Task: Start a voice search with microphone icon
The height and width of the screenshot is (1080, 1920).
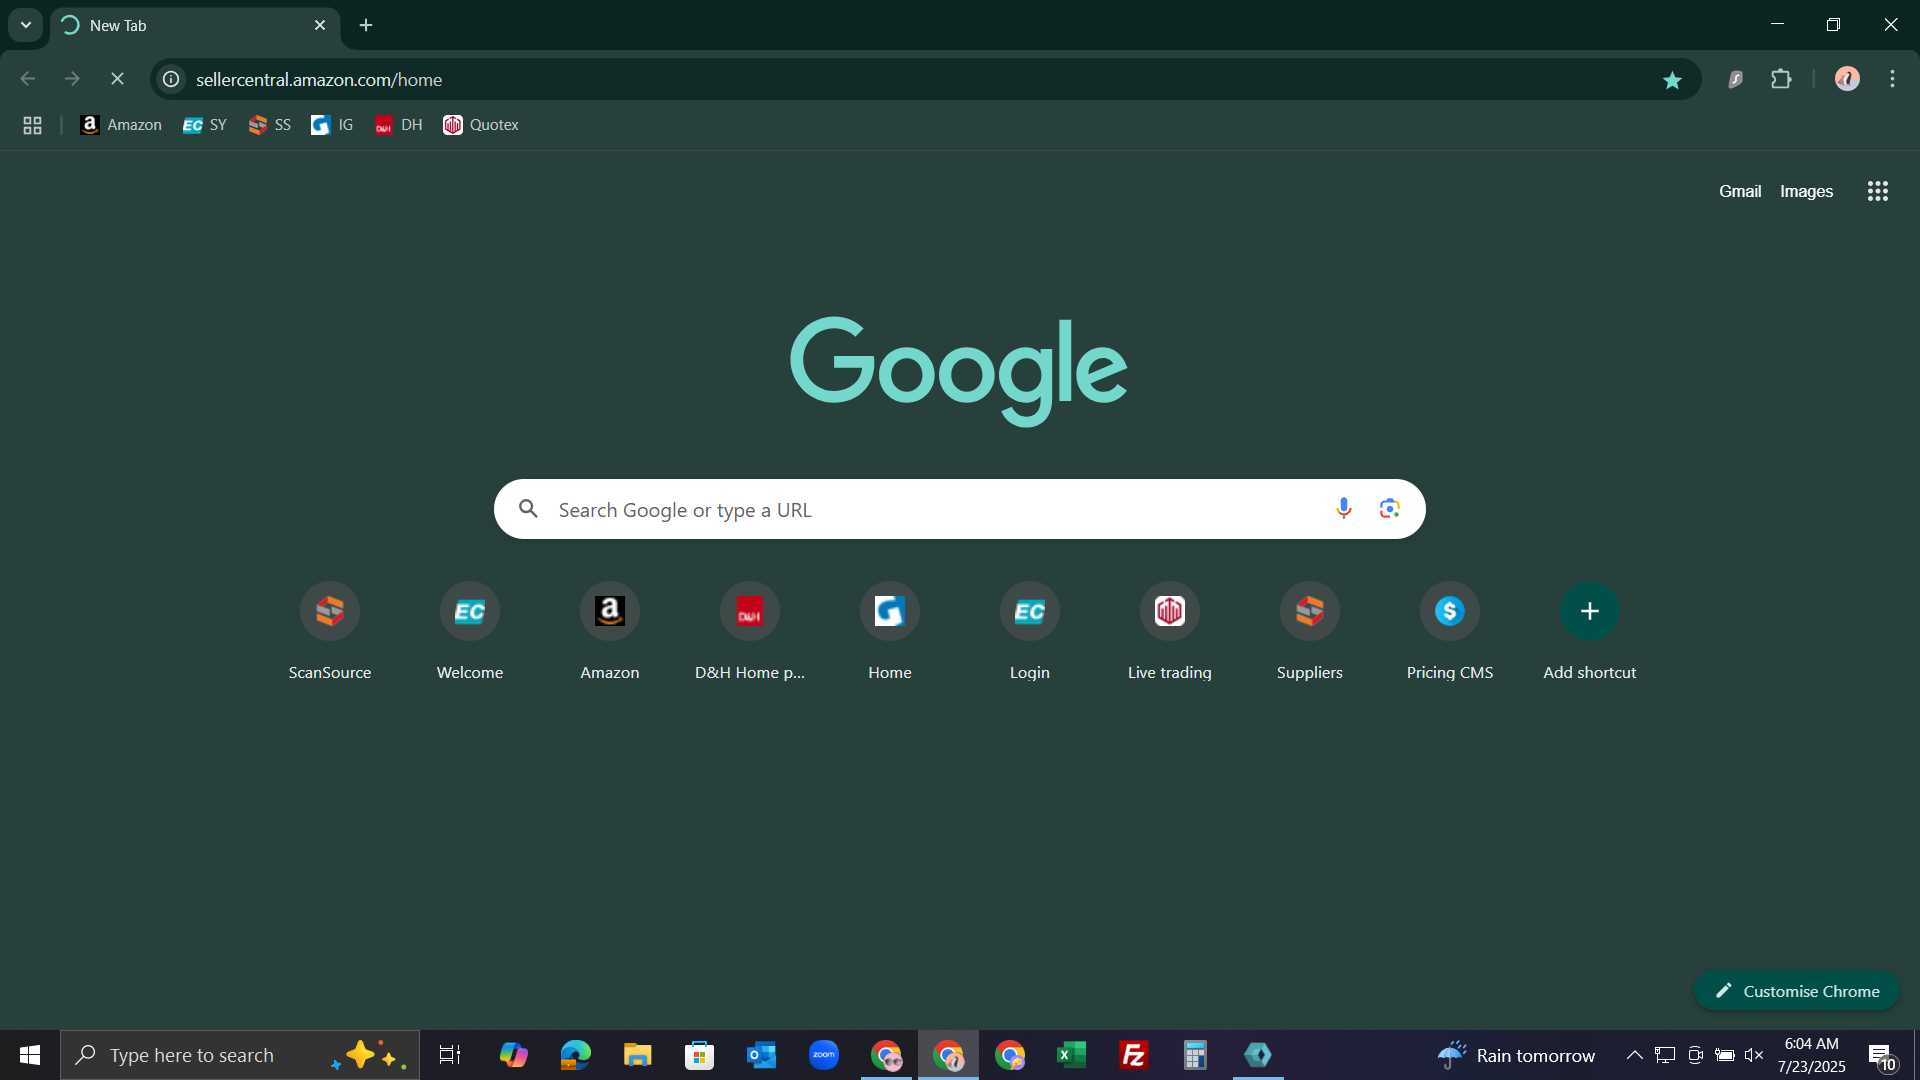Action: click(x=1344, y=509)
